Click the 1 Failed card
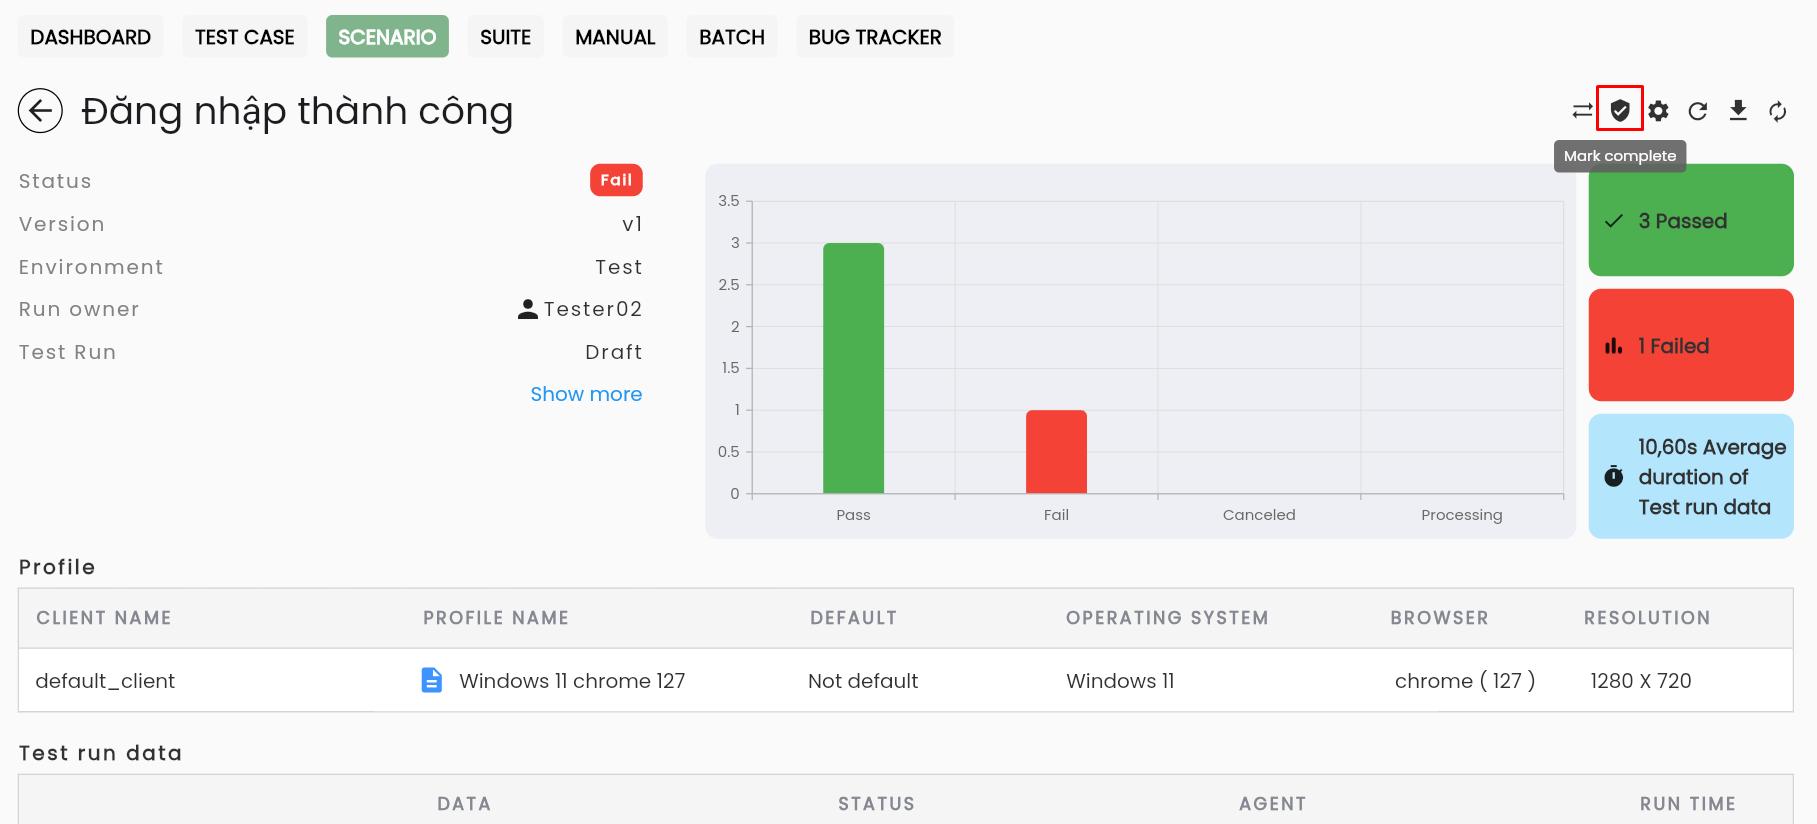This screenshot has height=824, width=1817. (x=1691, y=345)
